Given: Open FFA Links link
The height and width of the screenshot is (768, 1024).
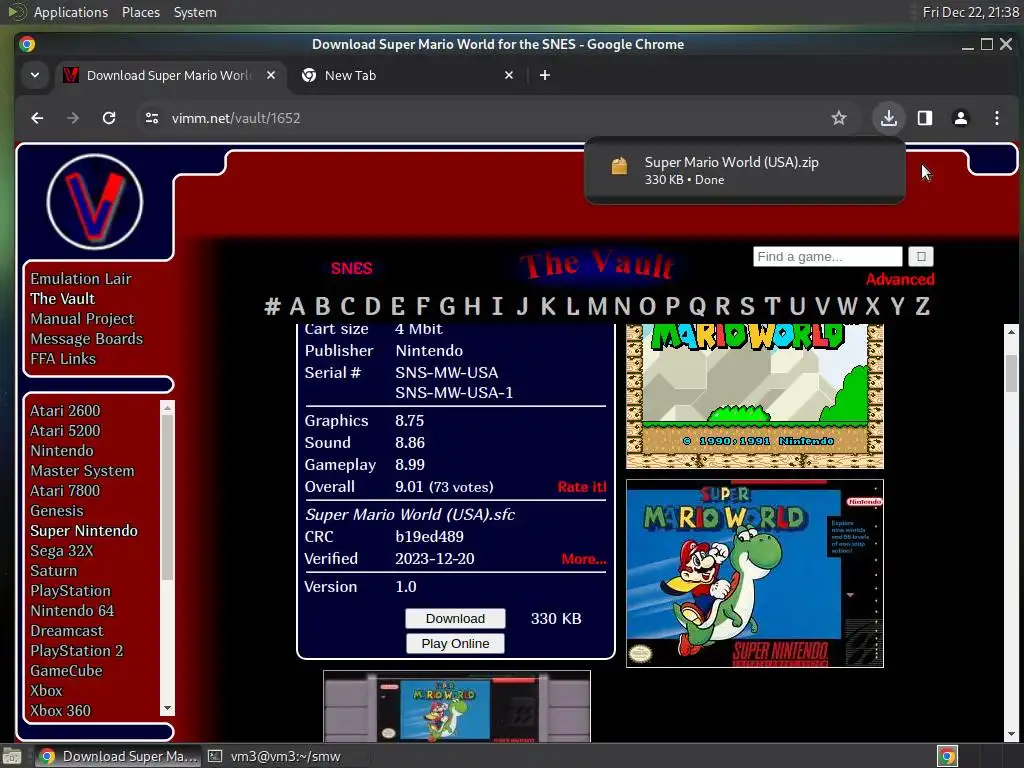Looking at the screenshot, I should tap(63, 359).
